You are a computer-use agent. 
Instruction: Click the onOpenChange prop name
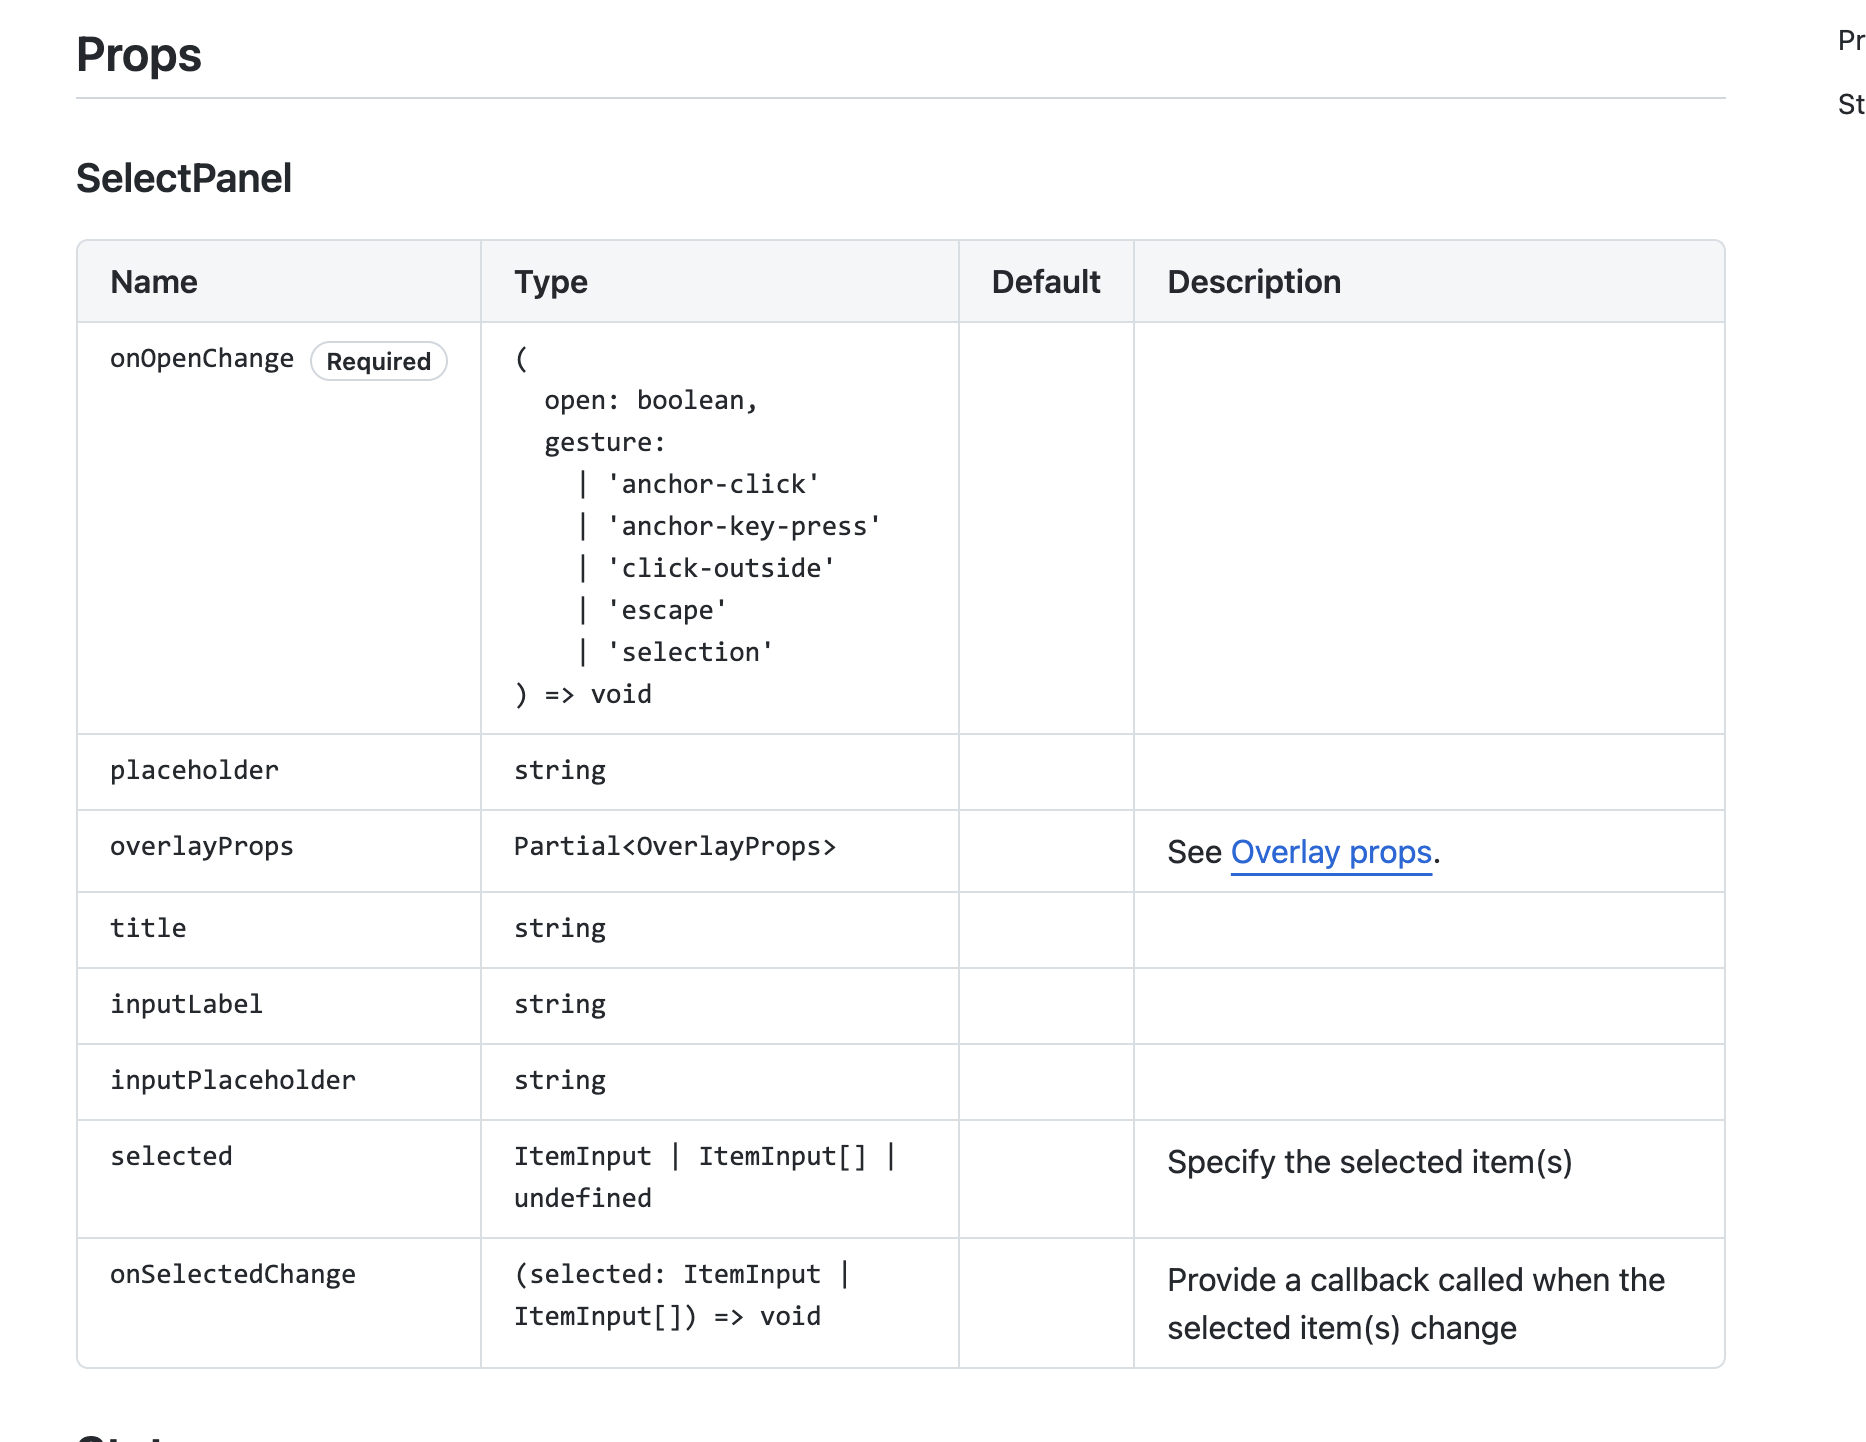pos(202,359)
